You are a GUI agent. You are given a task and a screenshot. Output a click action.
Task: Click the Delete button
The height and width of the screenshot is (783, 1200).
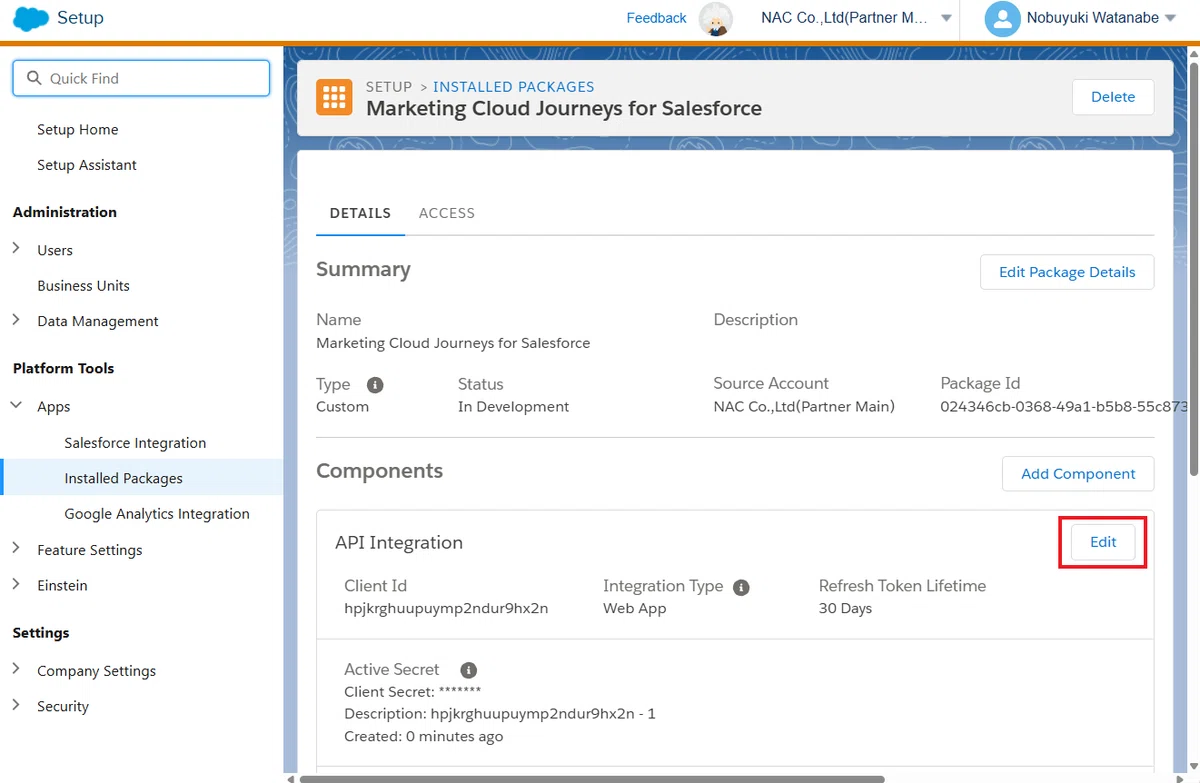tap(1113, 97)
